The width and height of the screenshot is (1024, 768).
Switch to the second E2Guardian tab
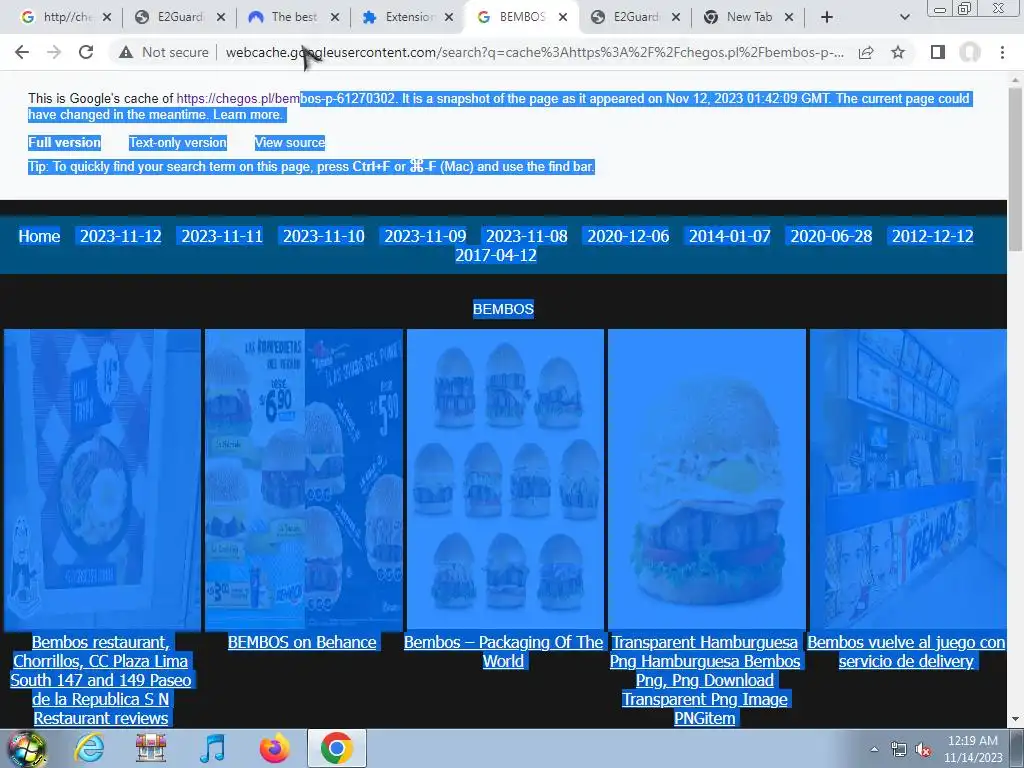tap(627, 18)
